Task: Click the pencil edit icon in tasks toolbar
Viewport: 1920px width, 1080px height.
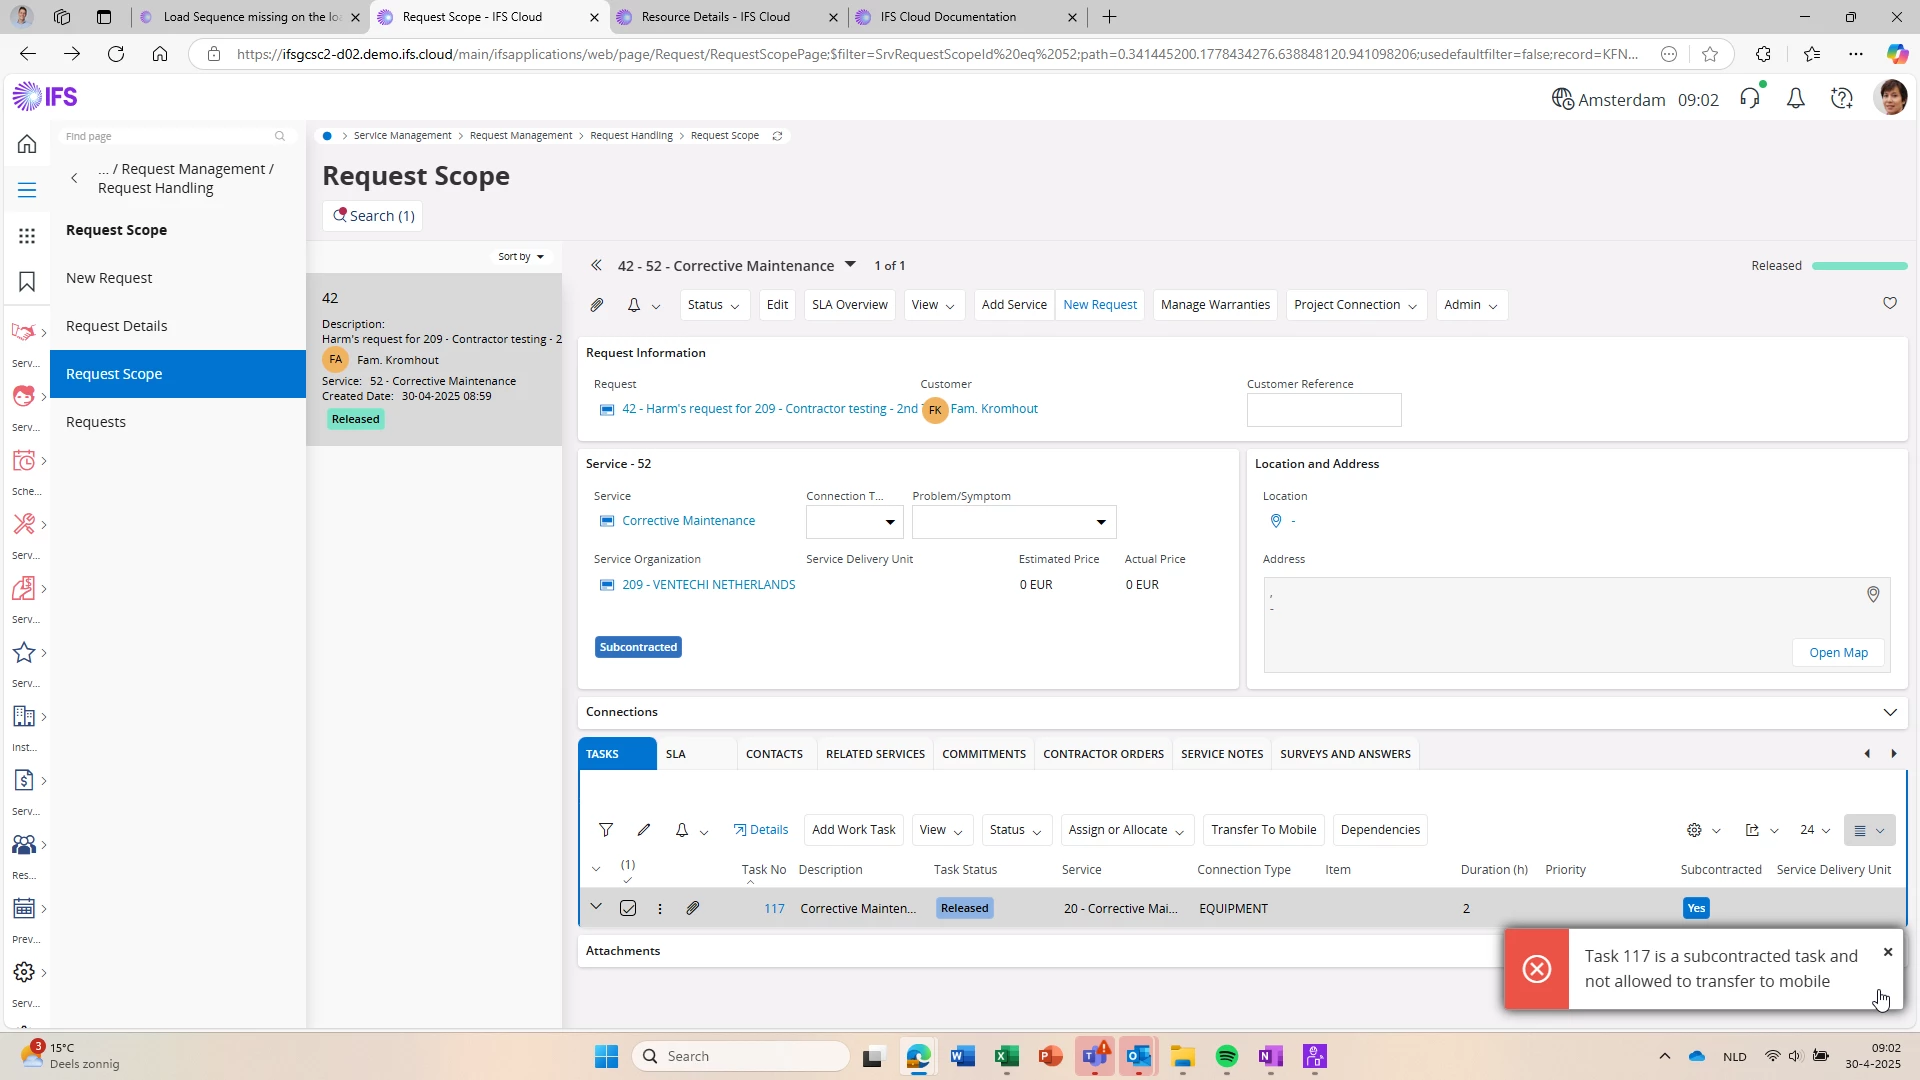Action: point(644,830)
